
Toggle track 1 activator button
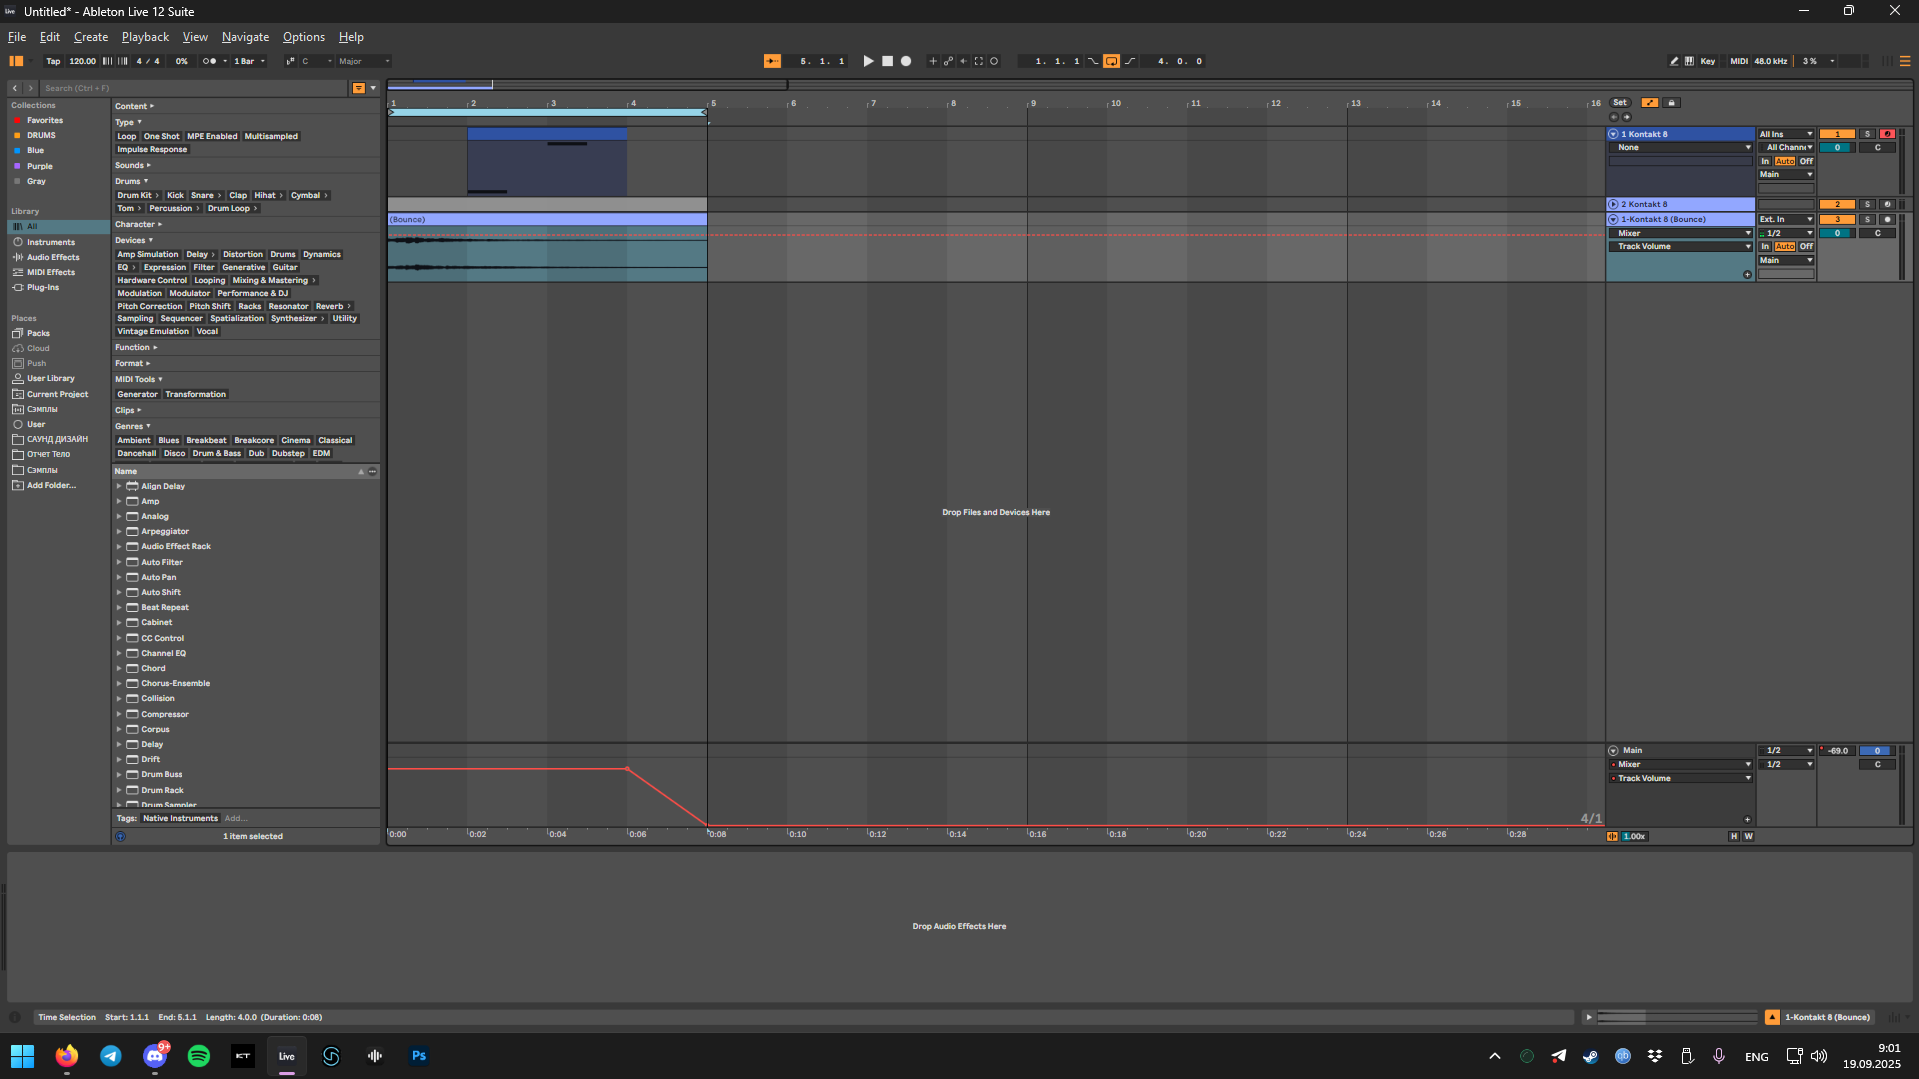coord(1837,134)
